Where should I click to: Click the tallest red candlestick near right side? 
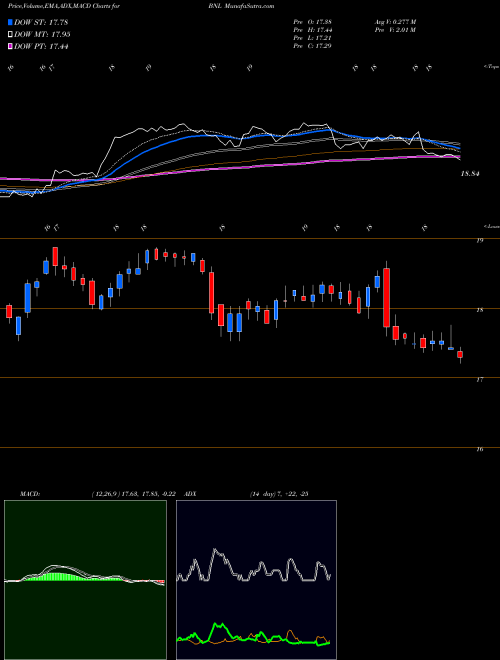(x=386, y=297)
